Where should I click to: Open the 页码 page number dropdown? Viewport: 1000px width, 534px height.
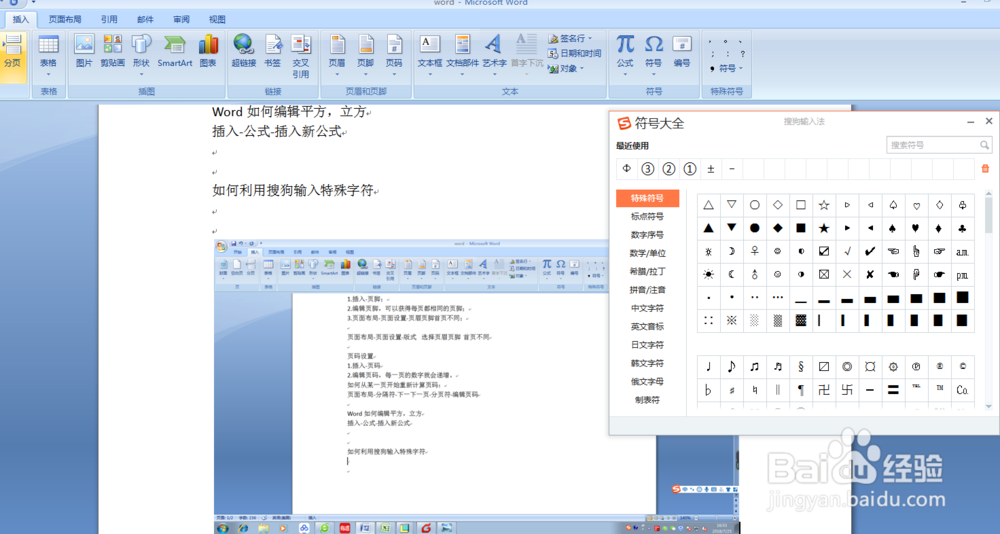[394, 55]
